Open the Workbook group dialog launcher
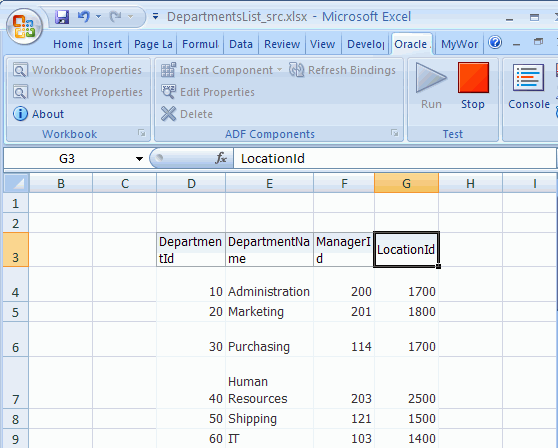The width and height of the screenshot is (558, 448). coord(142,133)
